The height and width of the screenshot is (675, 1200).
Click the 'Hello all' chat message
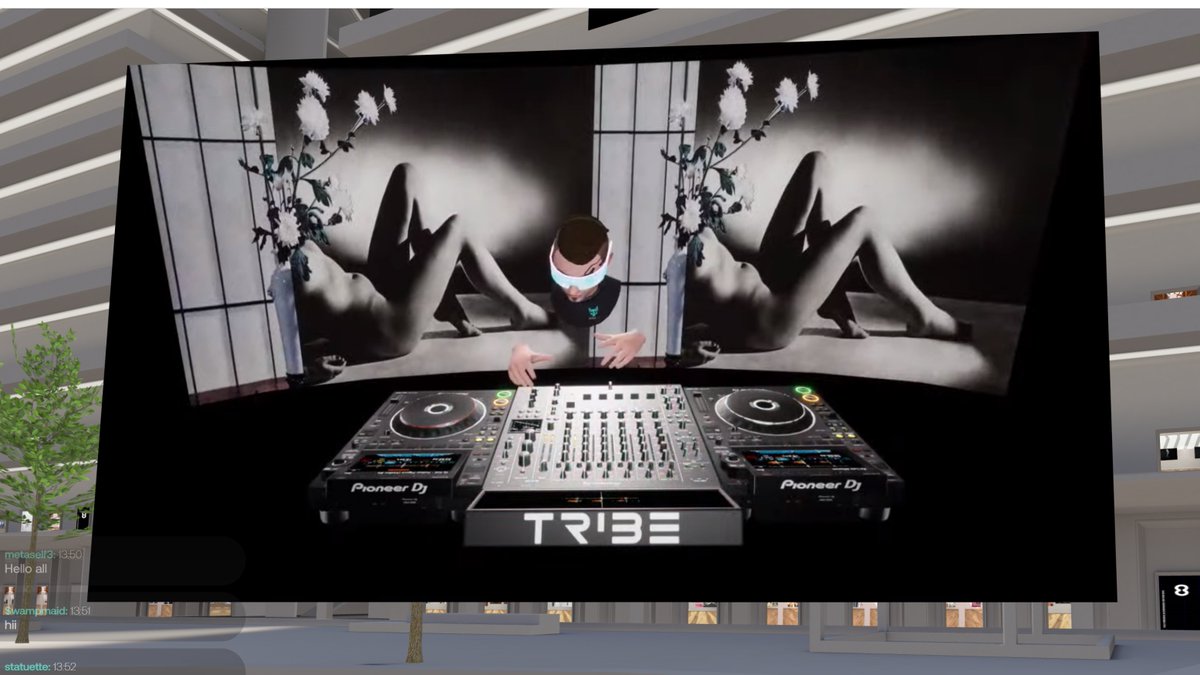26,568
